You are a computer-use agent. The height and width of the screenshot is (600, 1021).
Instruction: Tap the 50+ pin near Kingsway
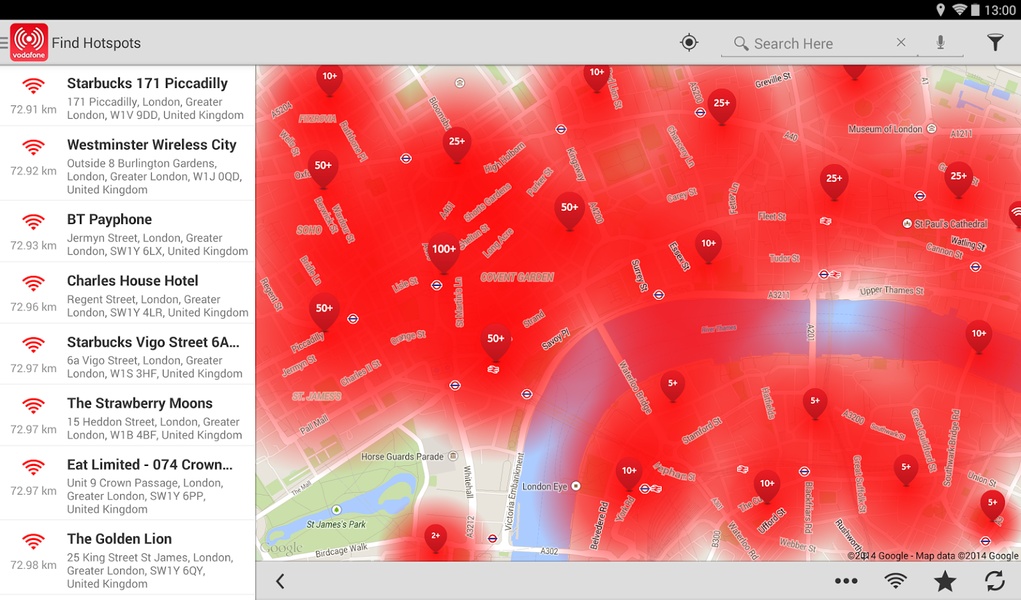coord(569,211)
